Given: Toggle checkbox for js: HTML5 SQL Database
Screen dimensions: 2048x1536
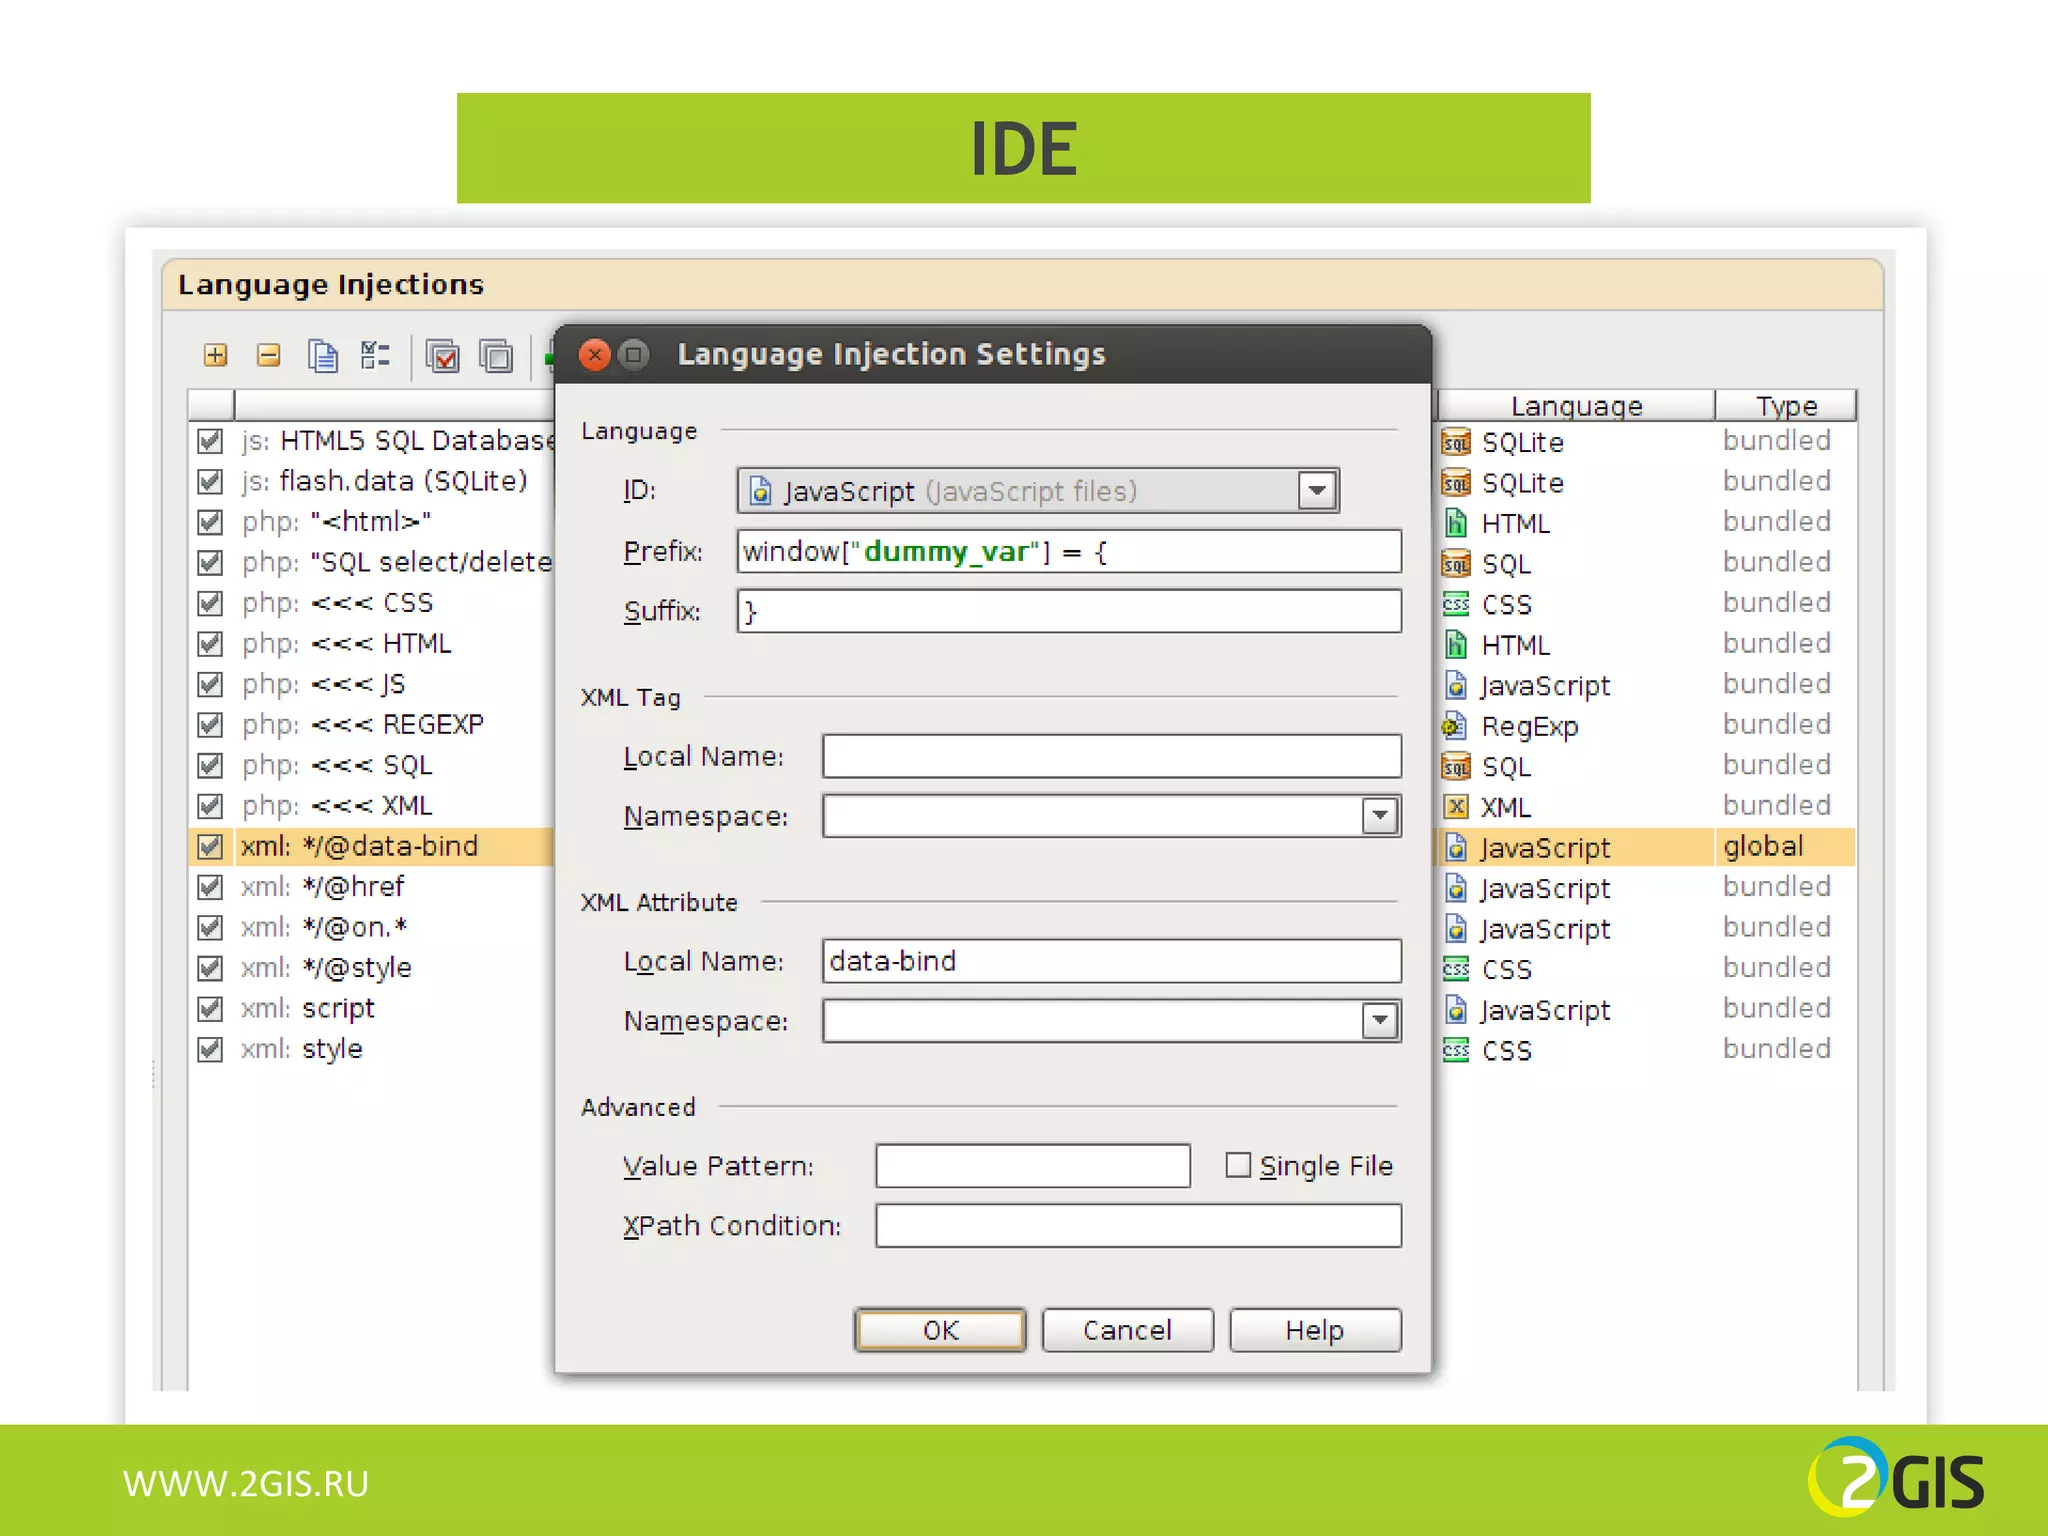Looking at the screenshot, I should coord(210,441).
